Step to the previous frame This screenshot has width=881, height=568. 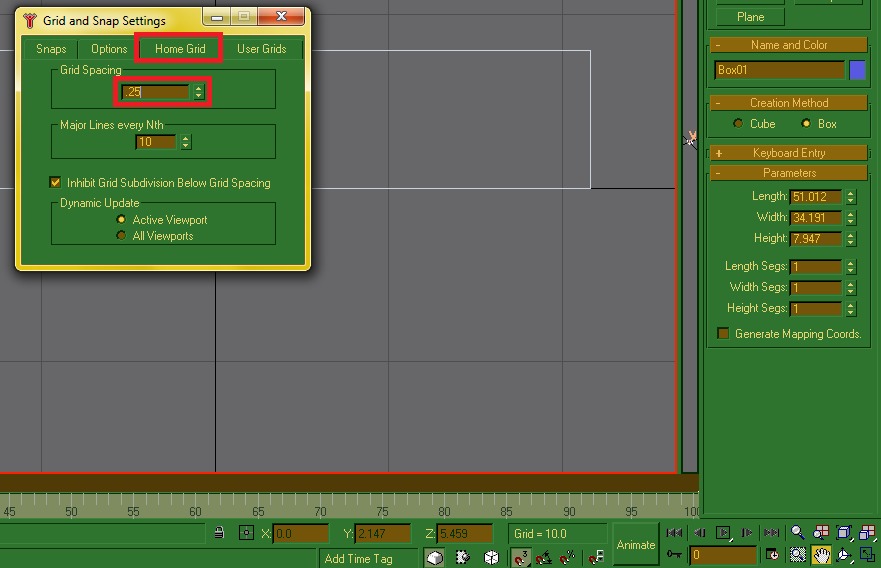[x=700, y=533]
